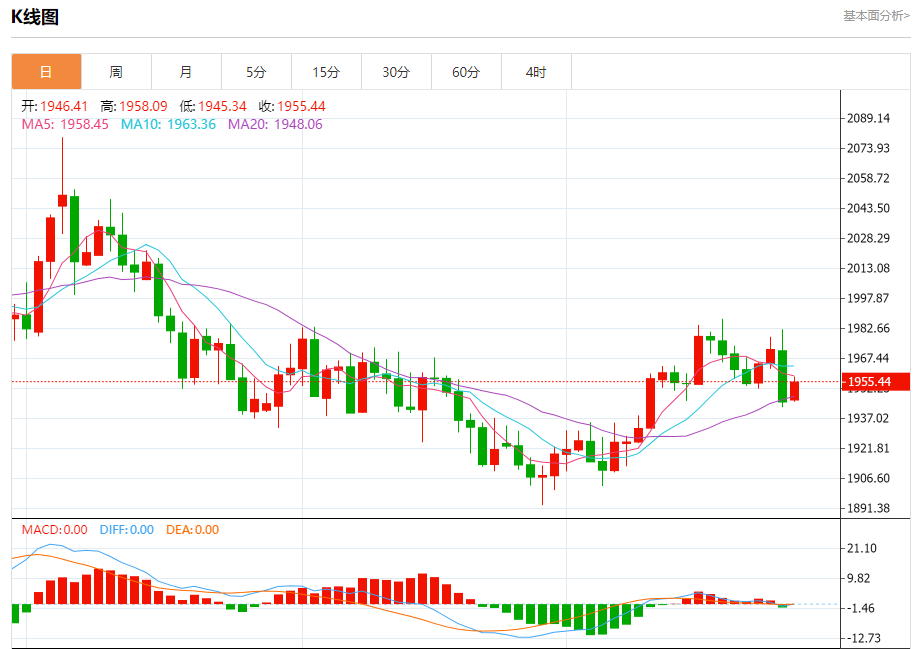Click the MACD:0.00 label

click(x=55, y=530)
